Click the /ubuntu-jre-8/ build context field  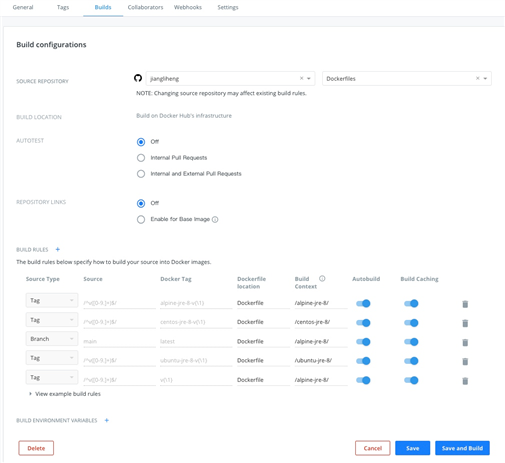click(321, 361)
